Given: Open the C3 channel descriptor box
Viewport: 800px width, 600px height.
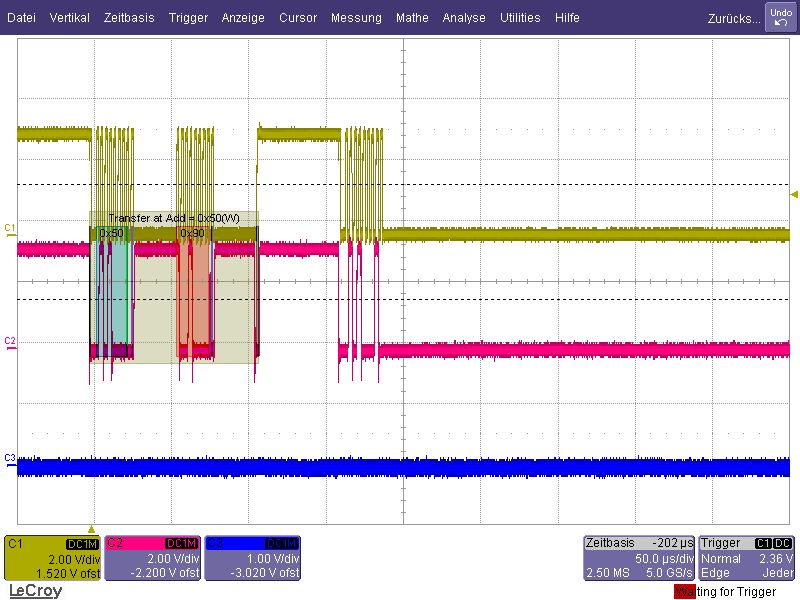Looking at the screenshot, I should tap(253, 558).
